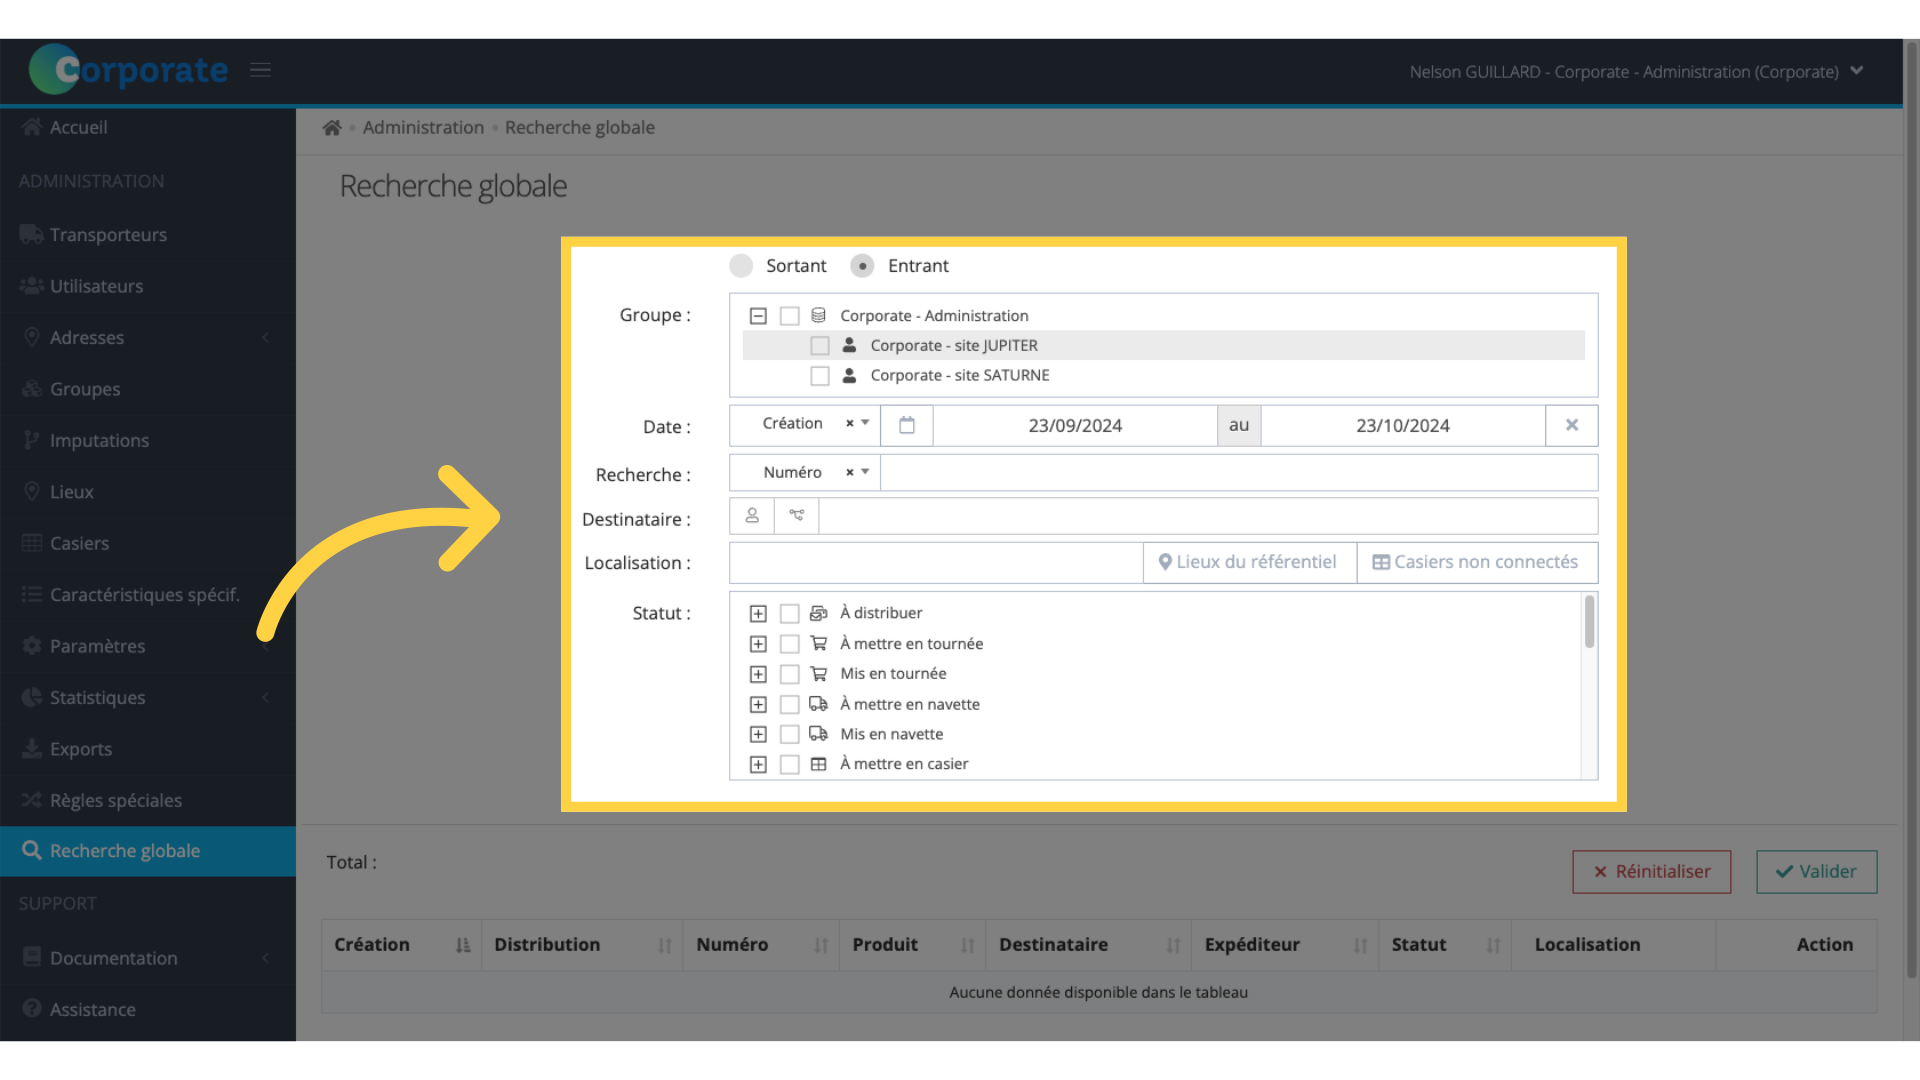Check the Corporate - Administration checkbox
This screenshot has height=1080, width=1920.
point(789,316)
